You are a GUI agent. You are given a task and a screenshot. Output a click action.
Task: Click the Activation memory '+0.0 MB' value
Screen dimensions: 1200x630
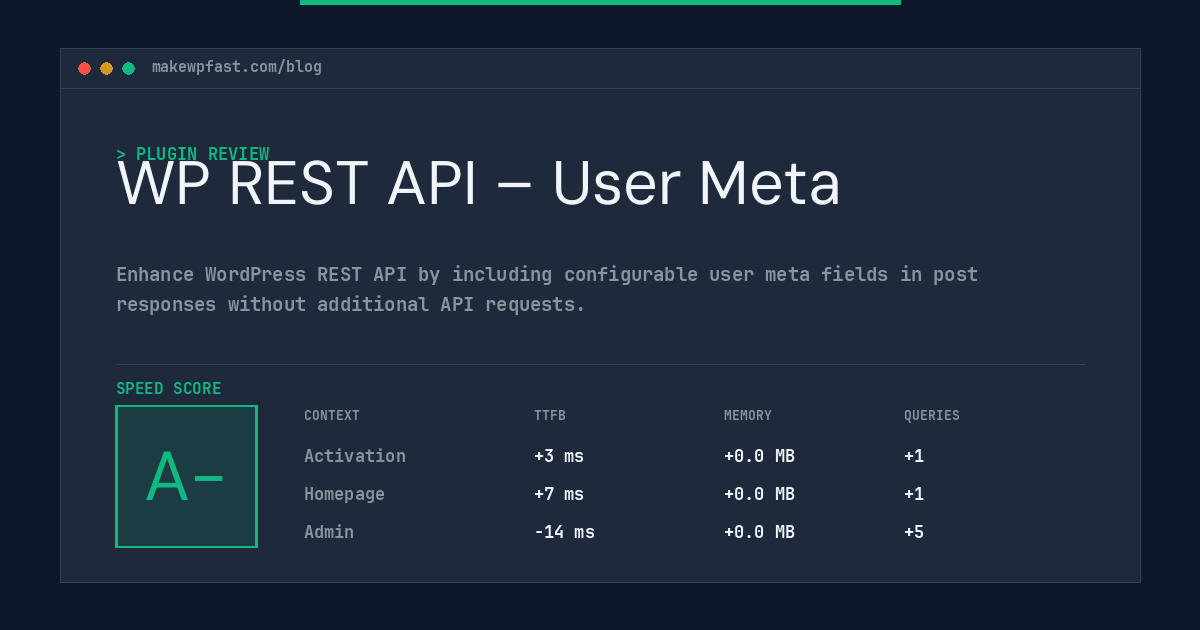759,456
